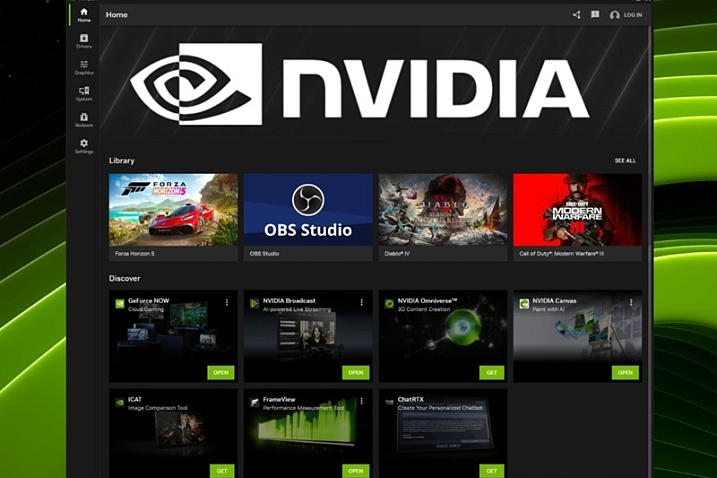Click GET on the ChatRTX card
Image resolution: width=717 pixels, height=478 pixels.
pyautogui.click(x=492, y=471)
